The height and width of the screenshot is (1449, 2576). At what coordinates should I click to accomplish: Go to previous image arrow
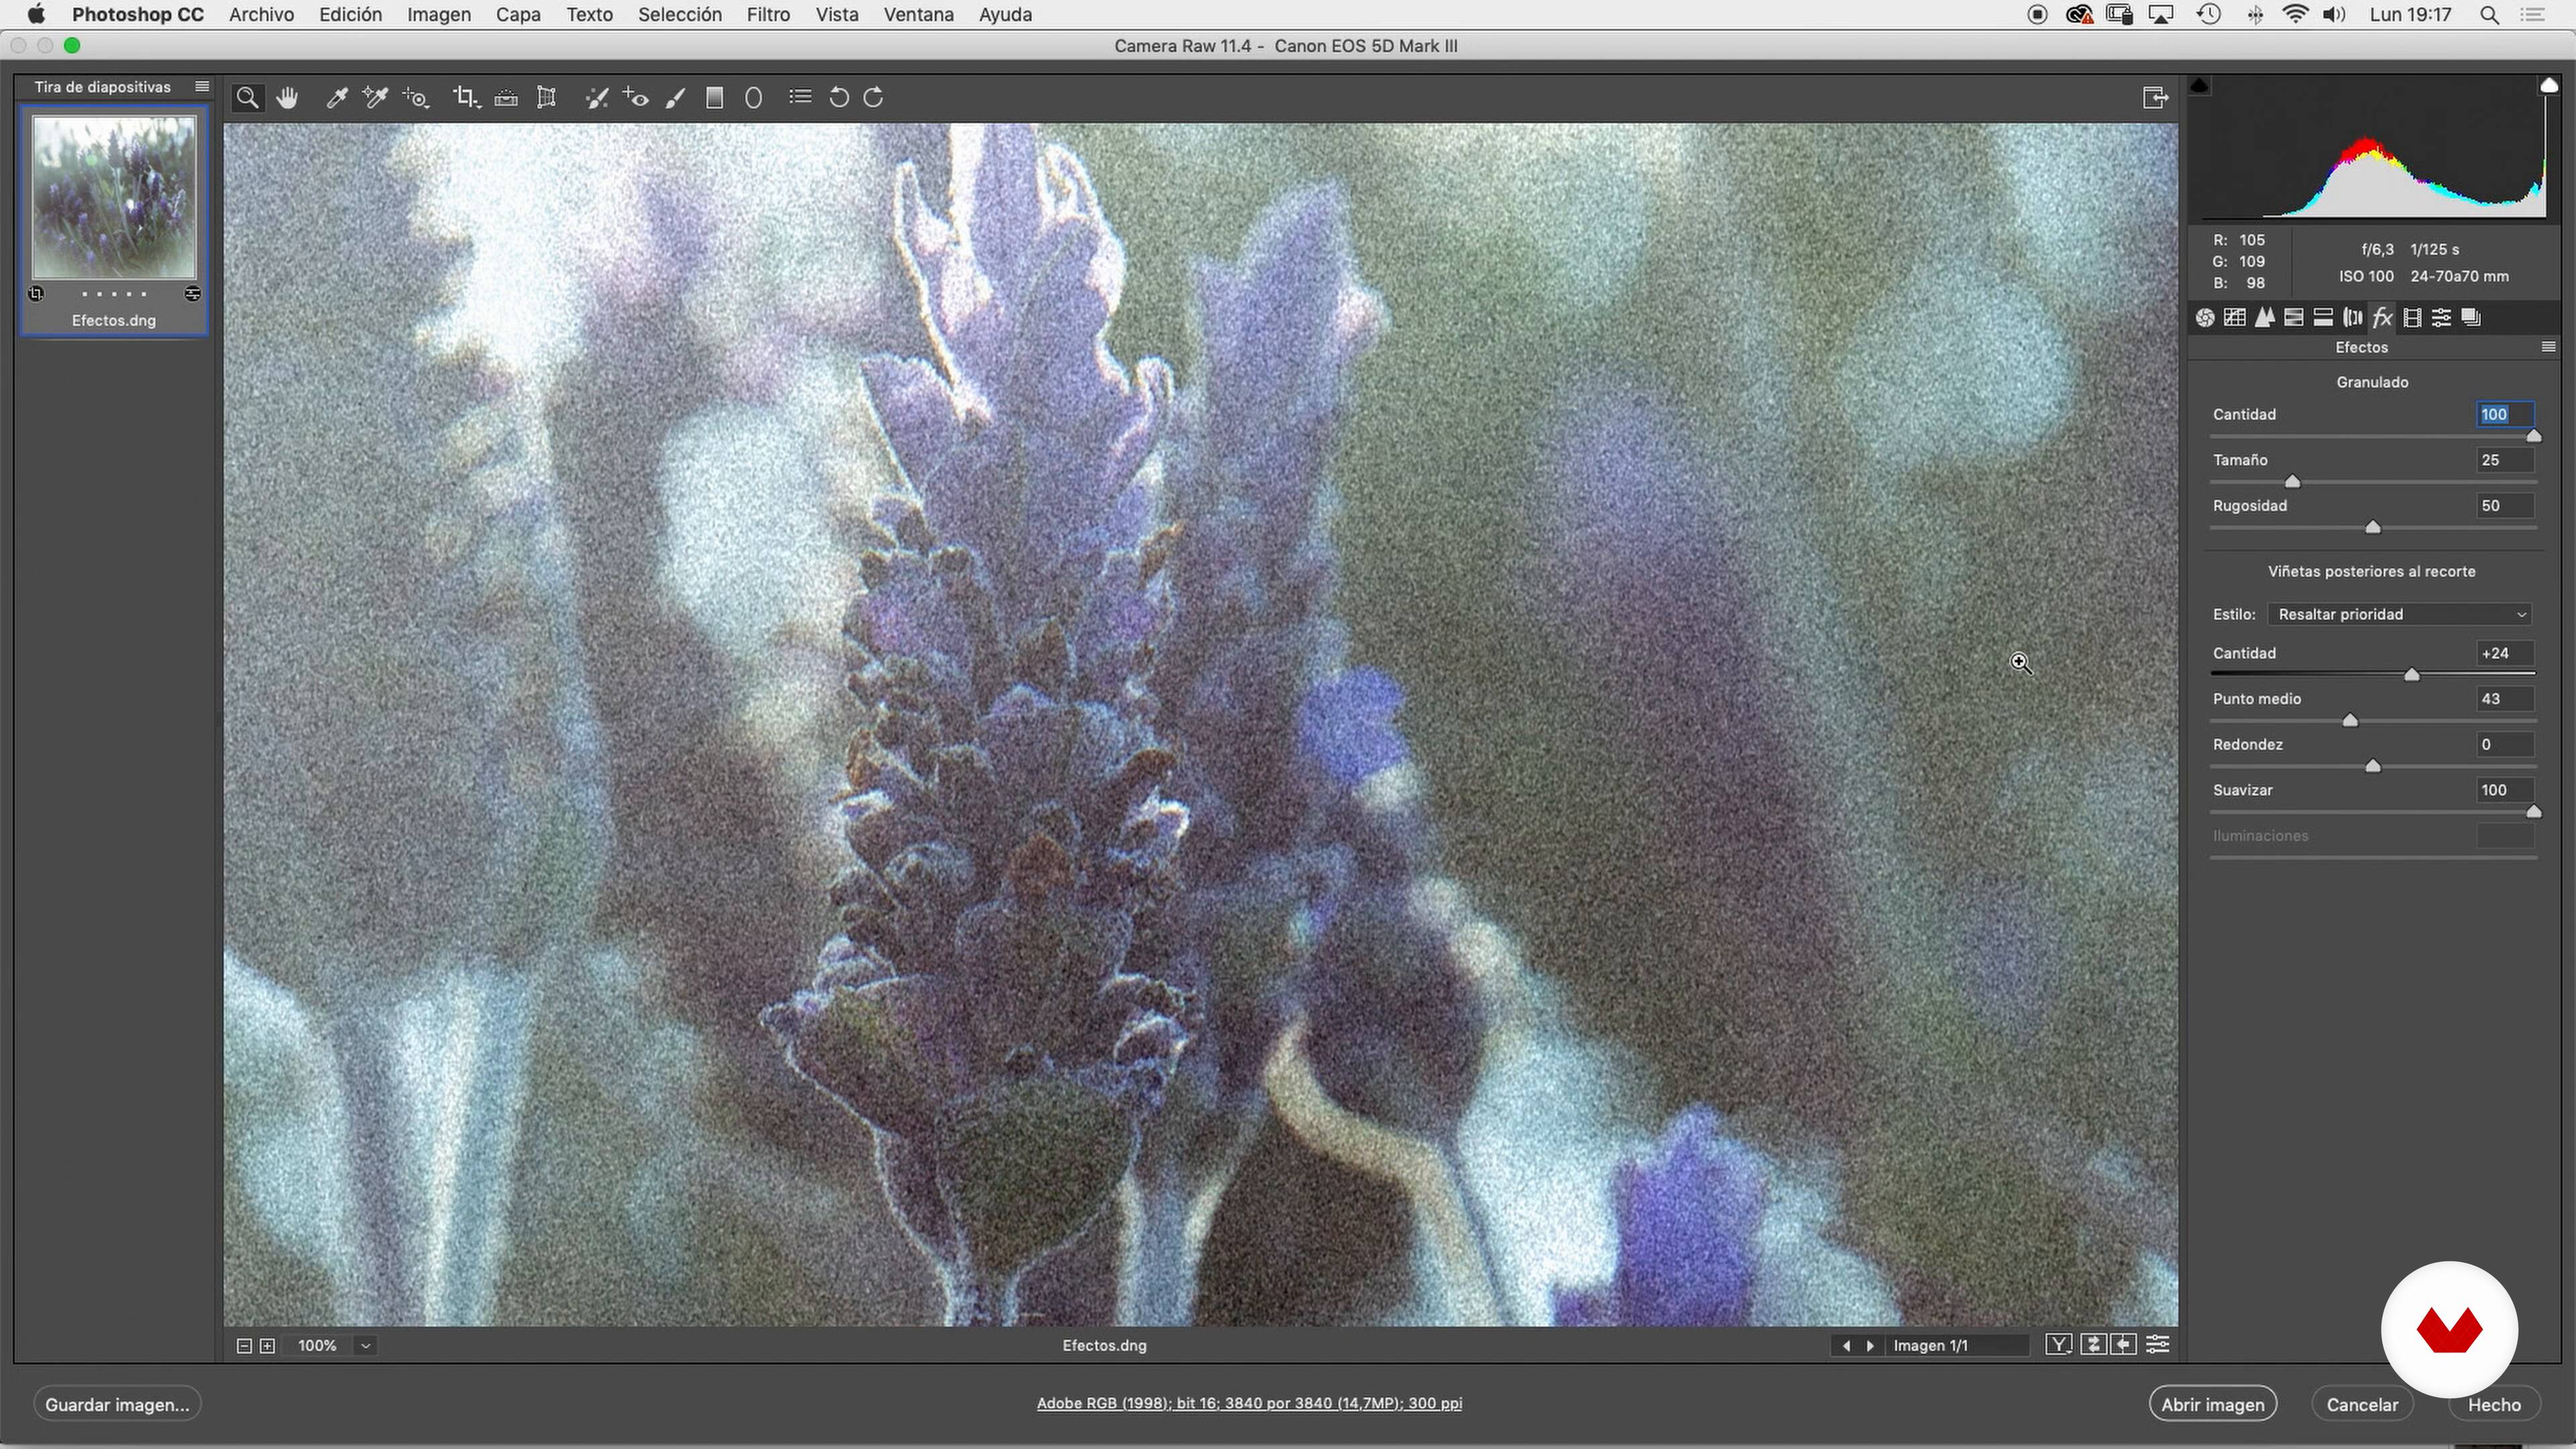[x=1846, y=1346]
